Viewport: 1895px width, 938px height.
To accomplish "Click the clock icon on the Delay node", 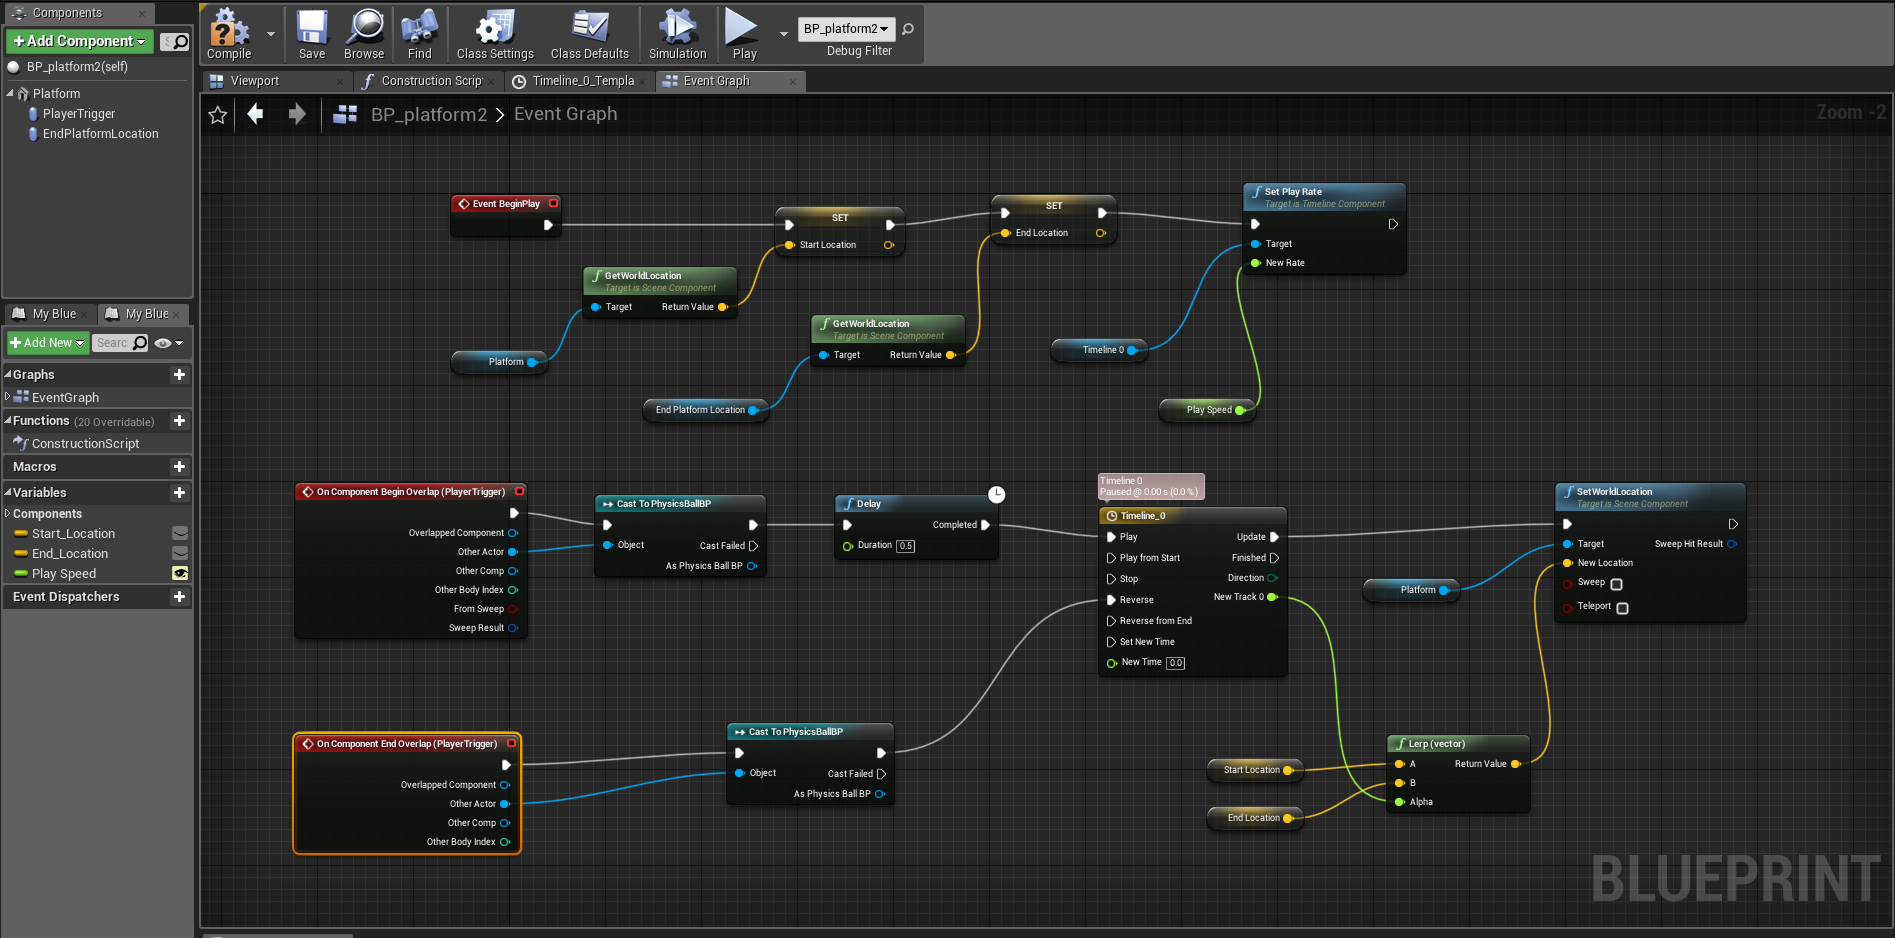I will 997,494.
